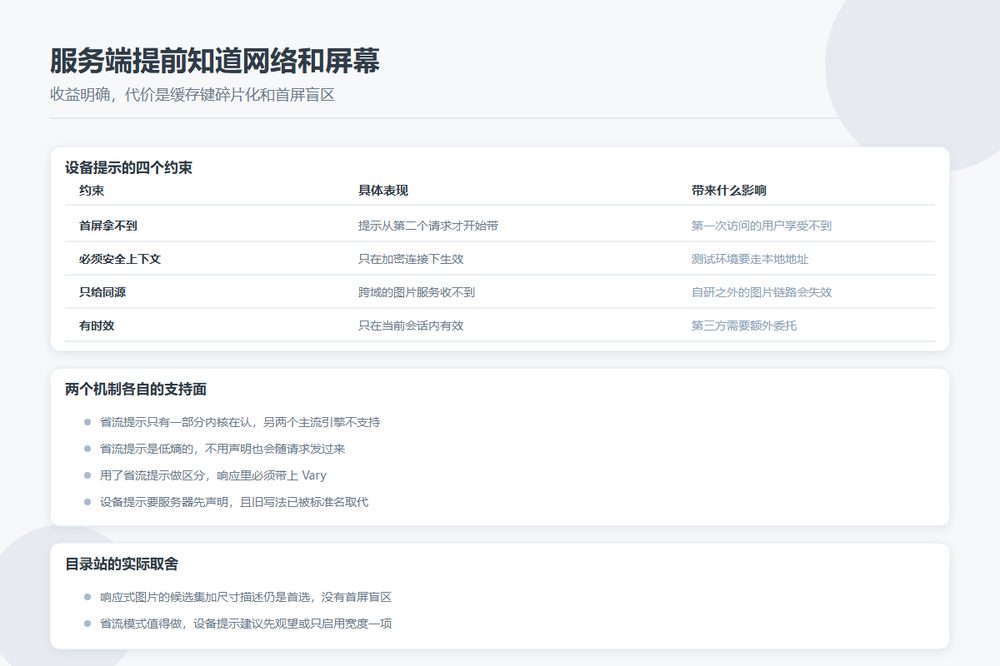1000x666 pixels.
Task: Click bullet 省流提示只有一部分内核在认
Action: tap(240, 422)
